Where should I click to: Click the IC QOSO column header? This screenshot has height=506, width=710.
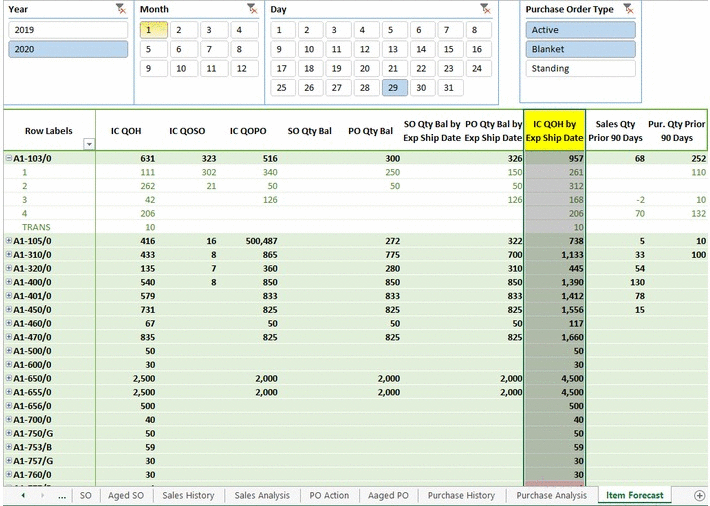pos(187,130)
